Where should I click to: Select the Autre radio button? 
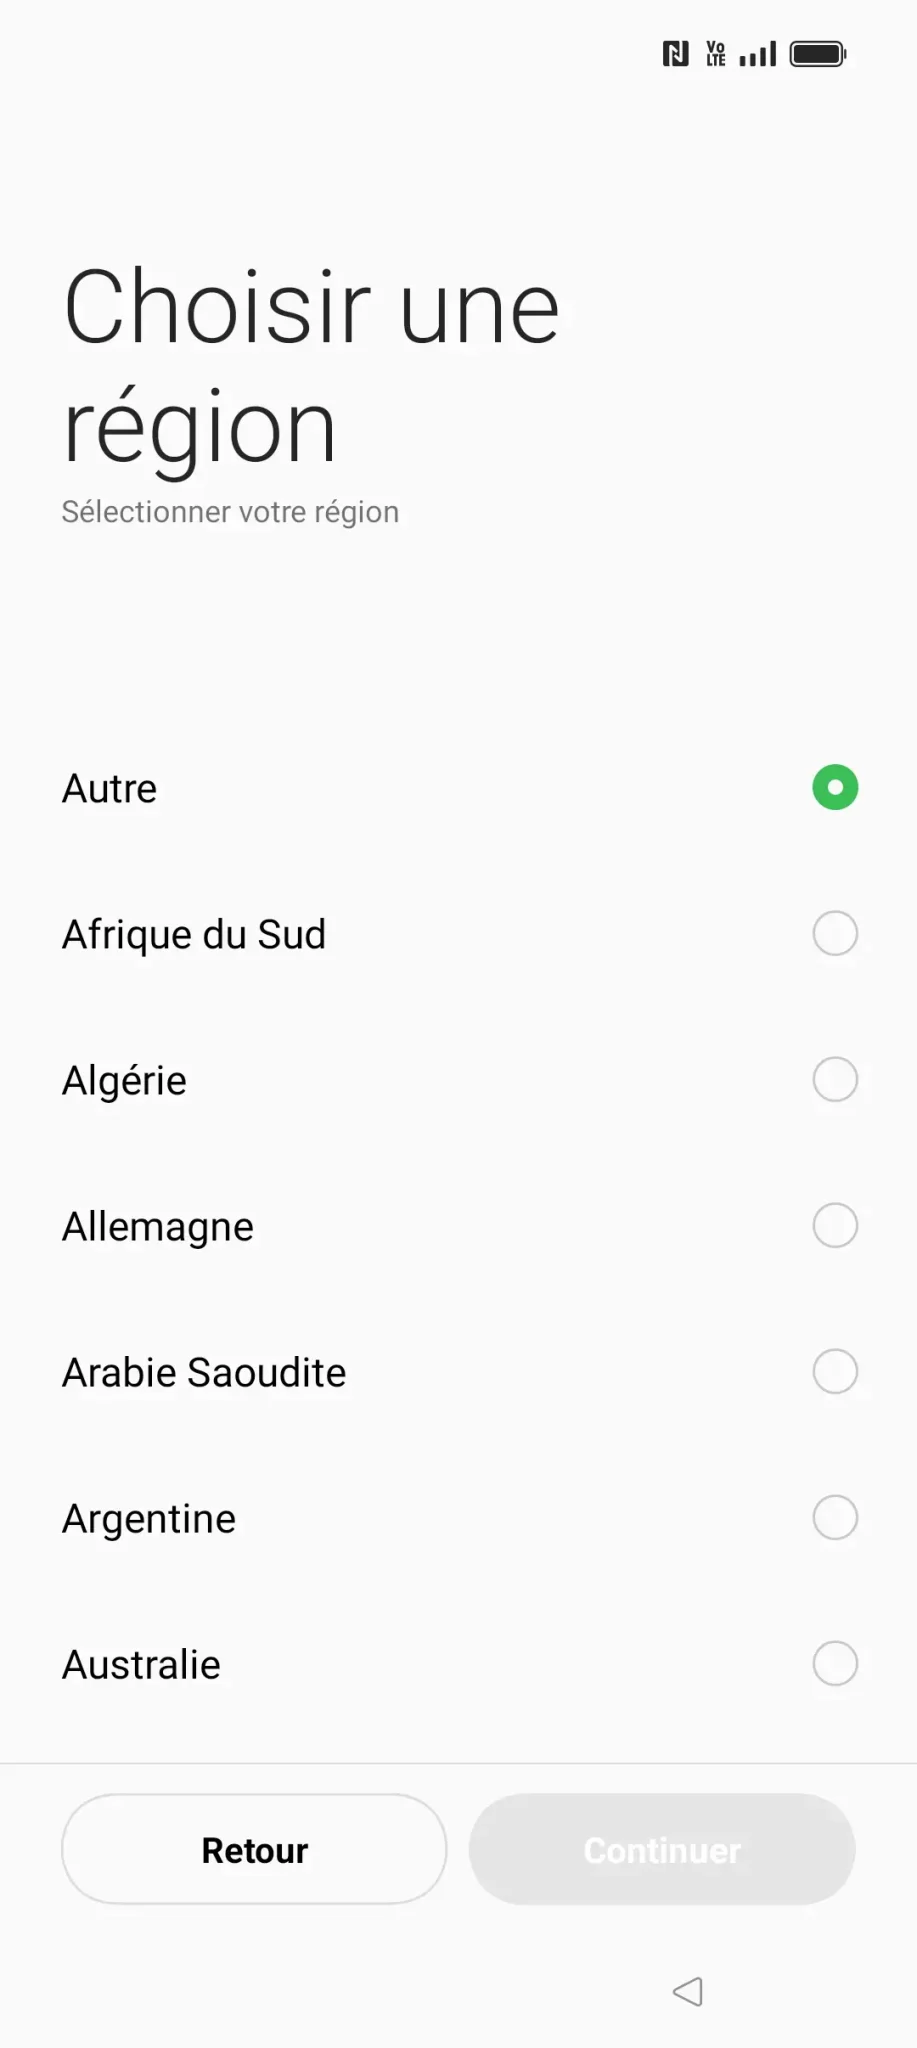click(835, 787)
